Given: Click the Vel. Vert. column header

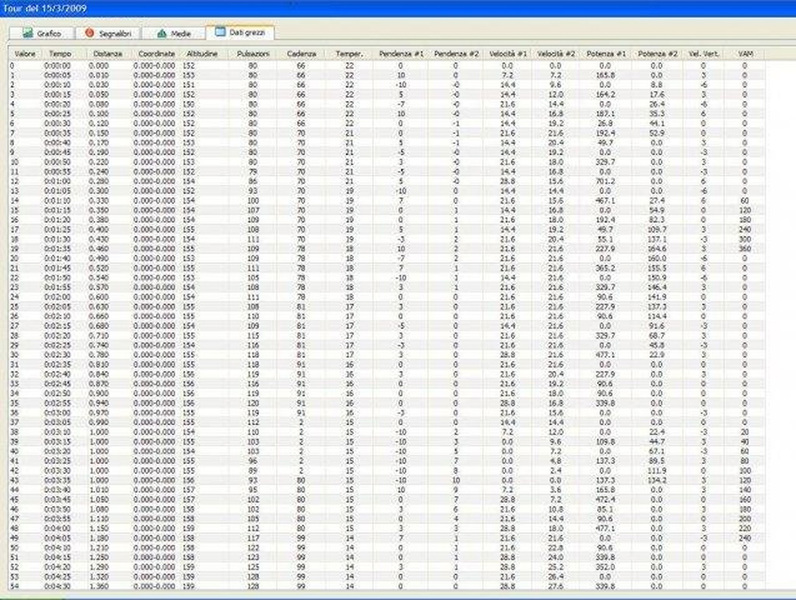Looking at the screenshot, I should (x=703, y=53).
